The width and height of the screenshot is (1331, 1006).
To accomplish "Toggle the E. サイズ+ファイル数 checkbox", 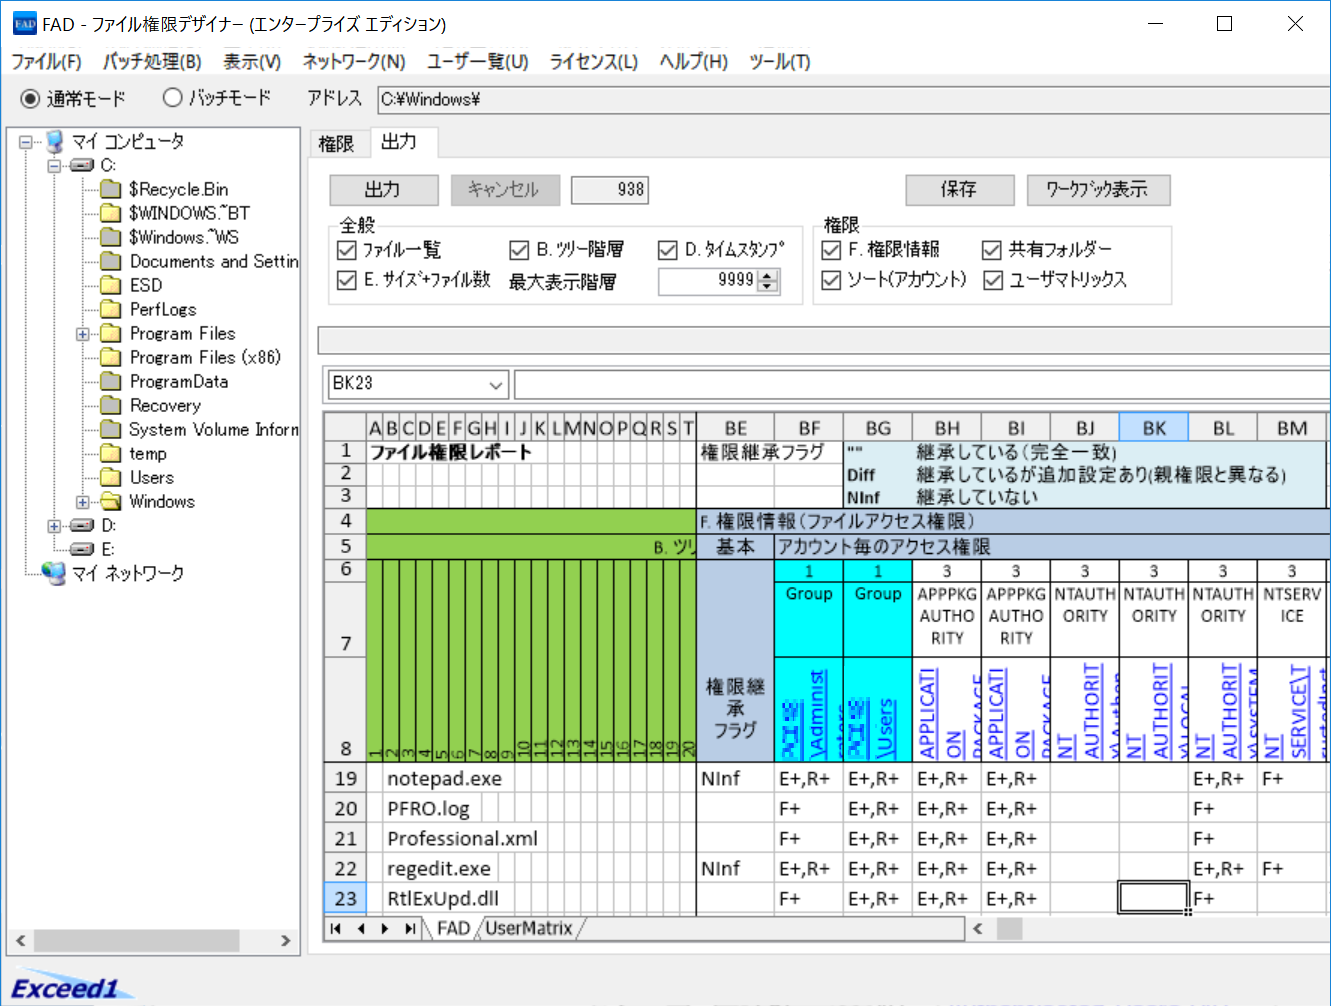I will click(x=347, y=280).
